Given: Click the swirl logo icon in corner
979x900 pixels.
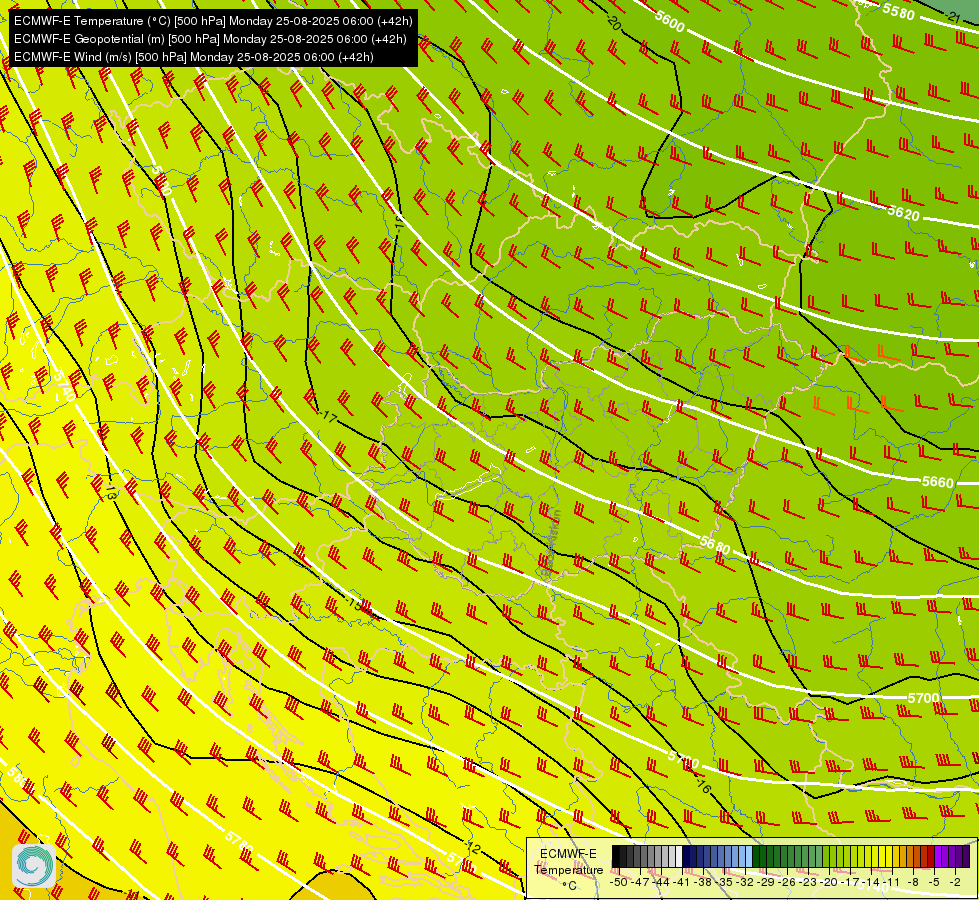Looking at the screenshot, I should pos(34,865).
